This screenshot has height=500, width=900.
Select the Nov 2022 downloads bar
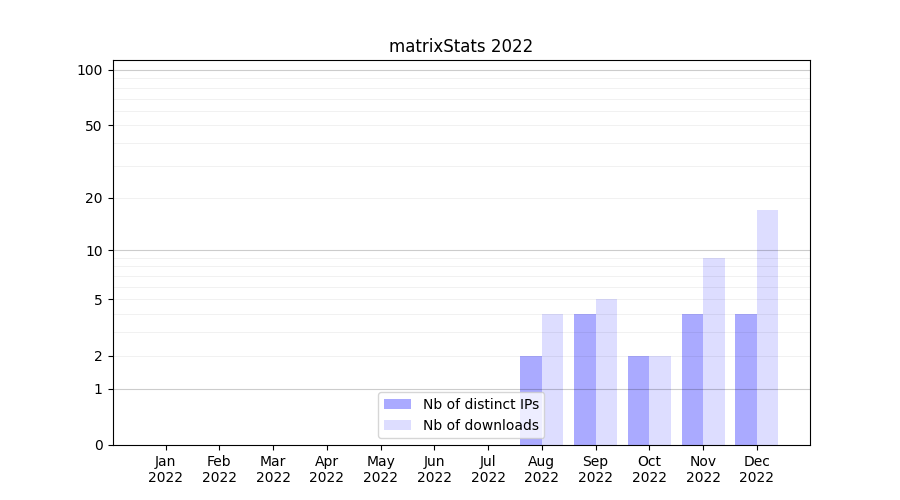[714, 351]
